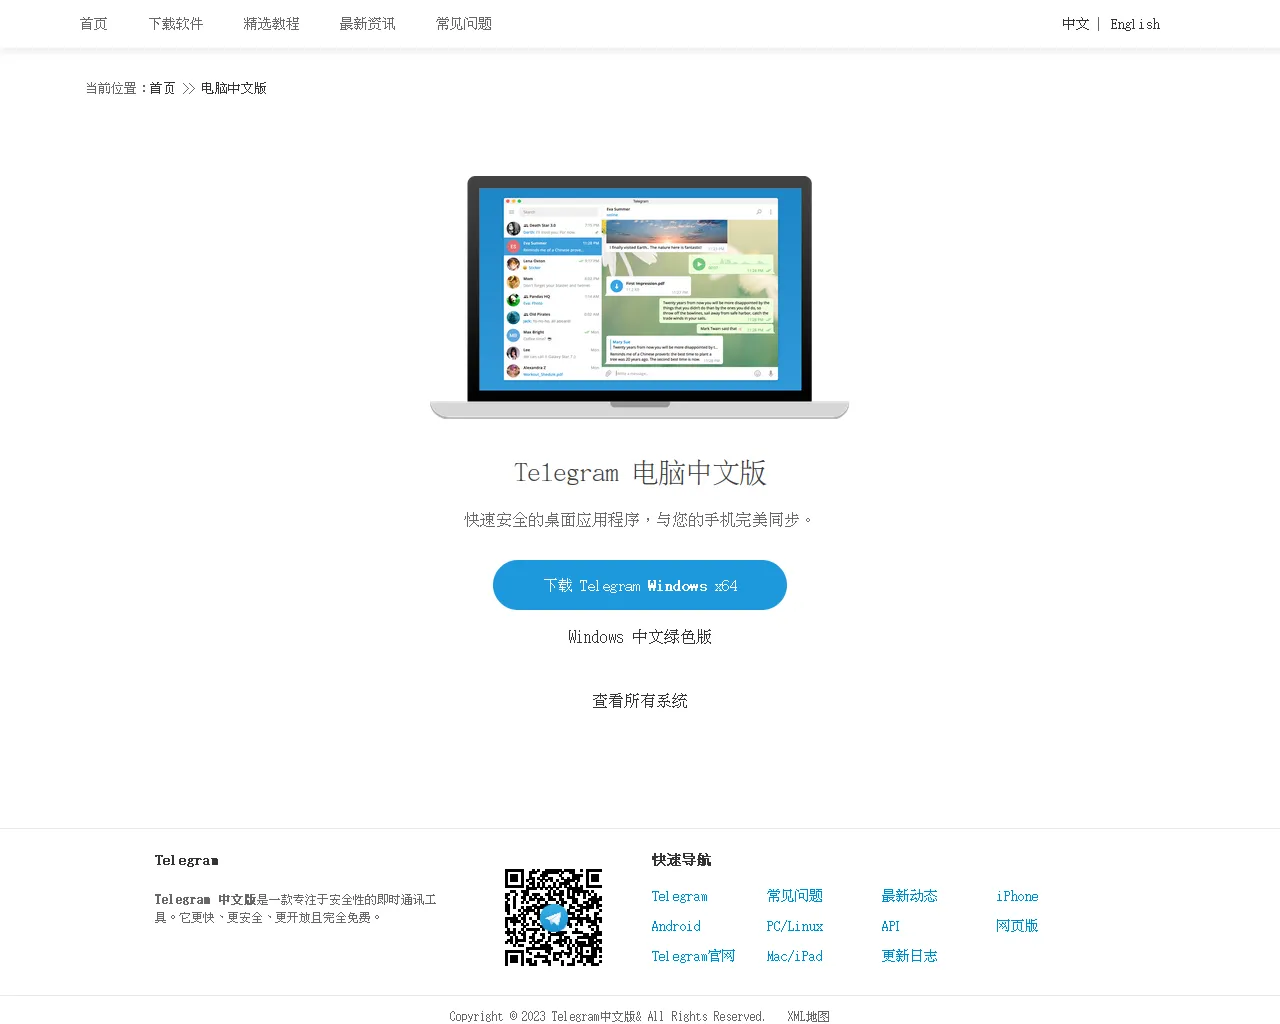Click the 下载 Telegram Windows x64 button
The width and height of the screenshot is (1280, 1024).
click(x=640, y=585)
